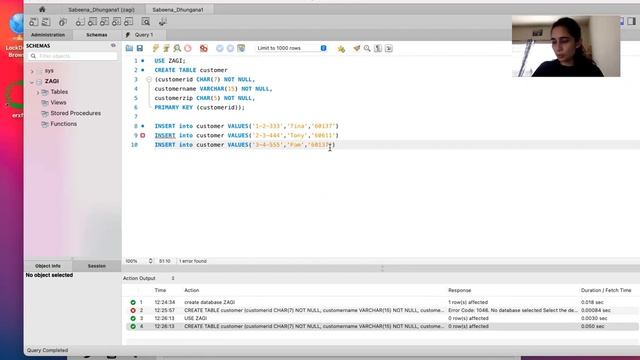Stop the running query
Image resolution: width=640 pixels, height=360 pixels.
point(188,48)
